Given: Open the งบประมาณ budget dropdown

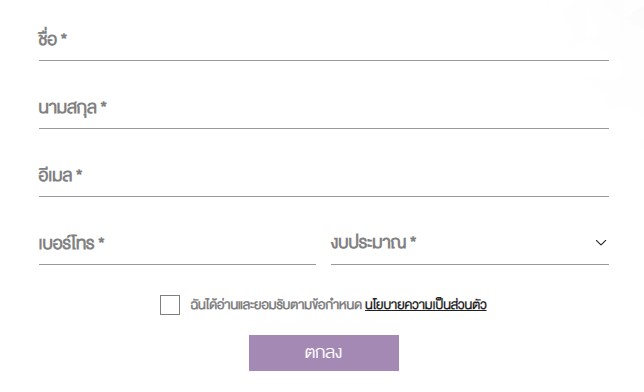Looking at the screenshot, I should coord(470,244).
